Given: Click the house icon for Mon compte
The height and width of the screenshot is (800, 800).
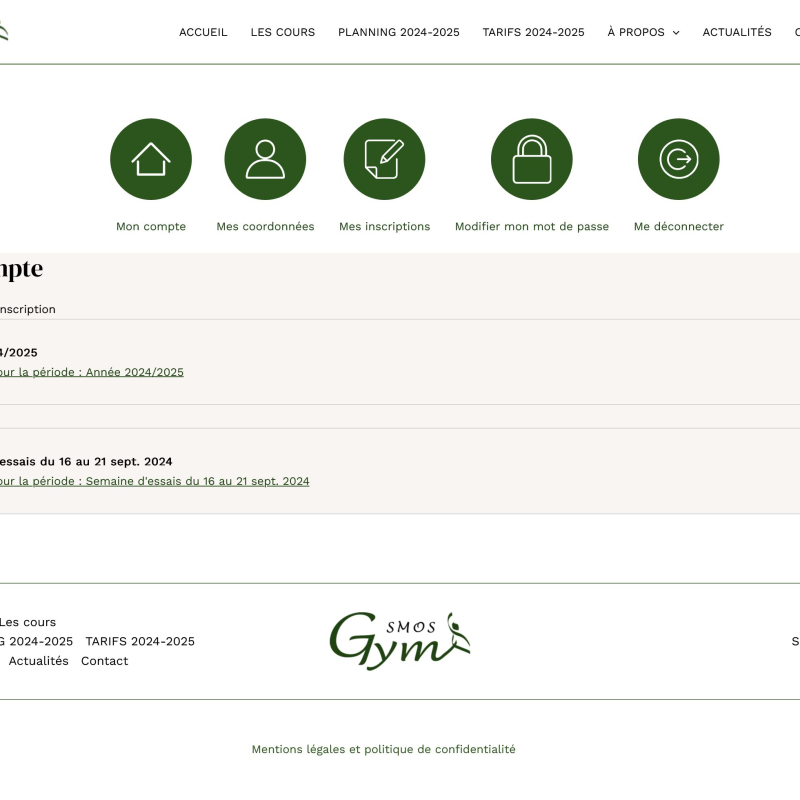Looking at the screenshot, I should [151, 159].
